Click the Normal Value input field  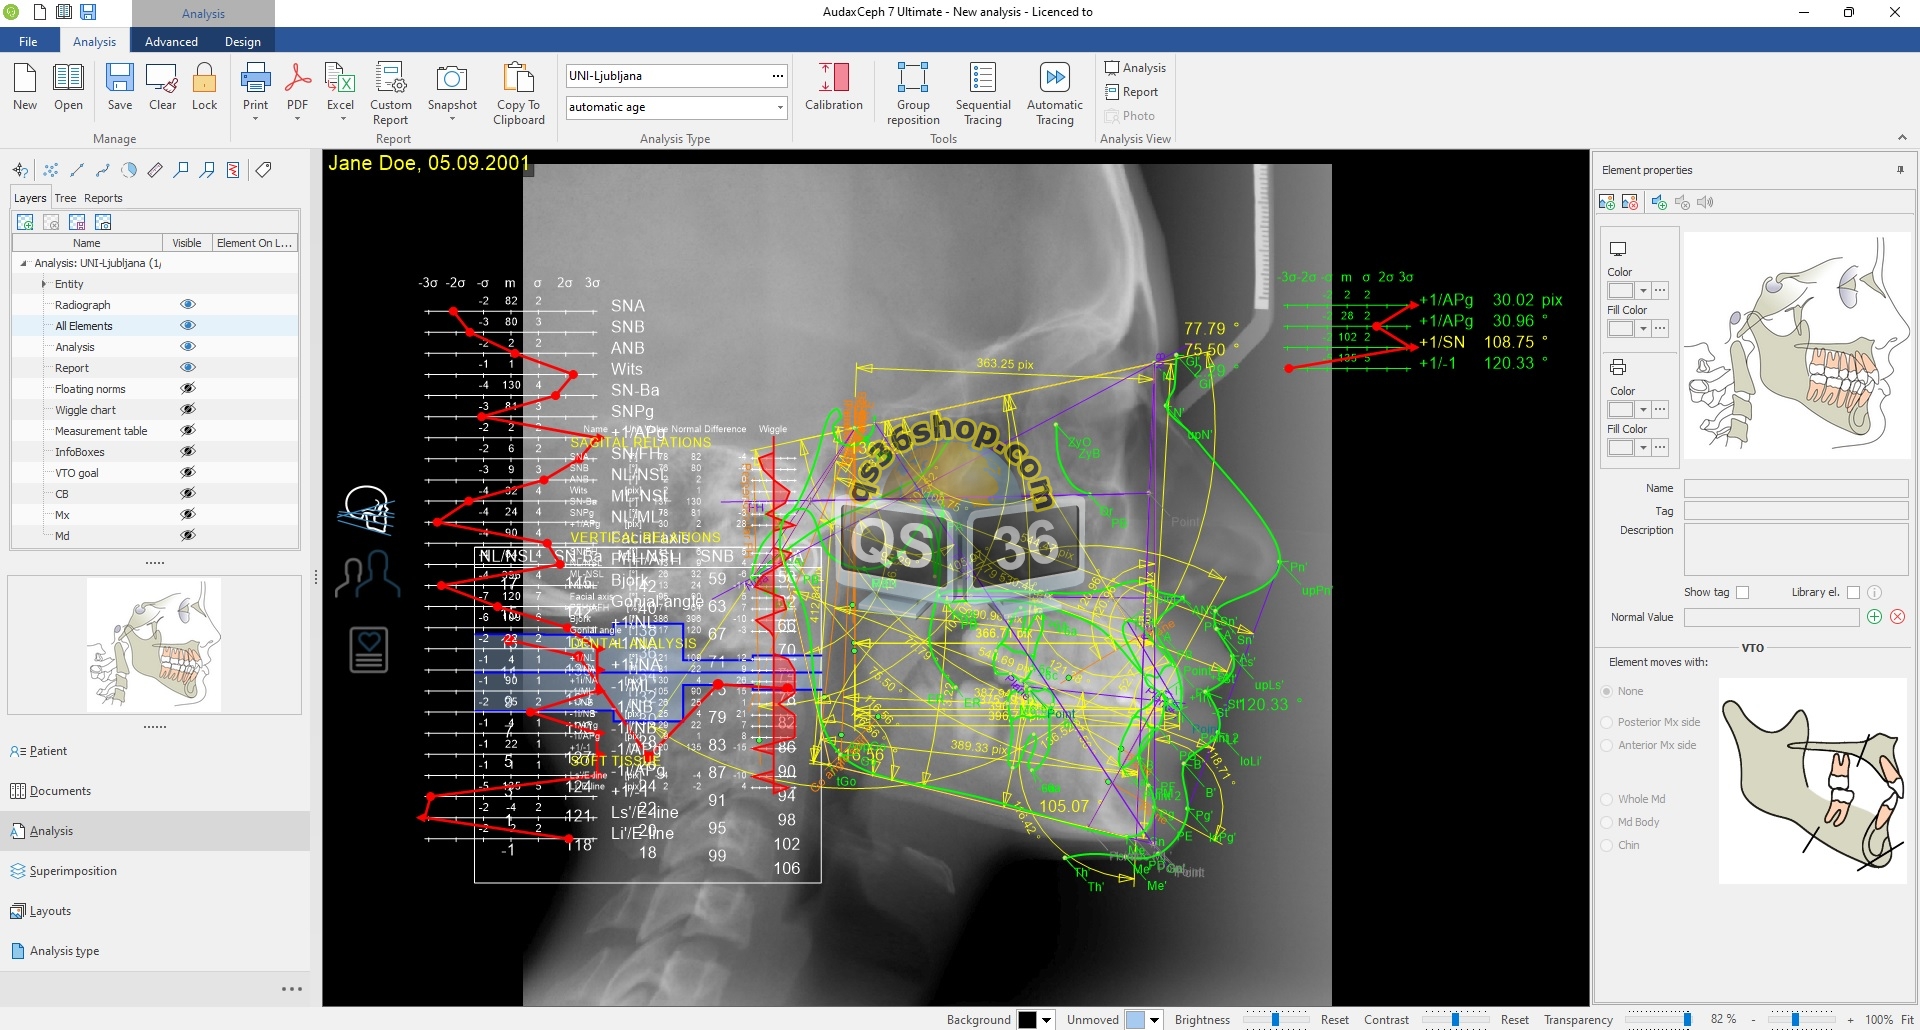tap(1771, 617)
